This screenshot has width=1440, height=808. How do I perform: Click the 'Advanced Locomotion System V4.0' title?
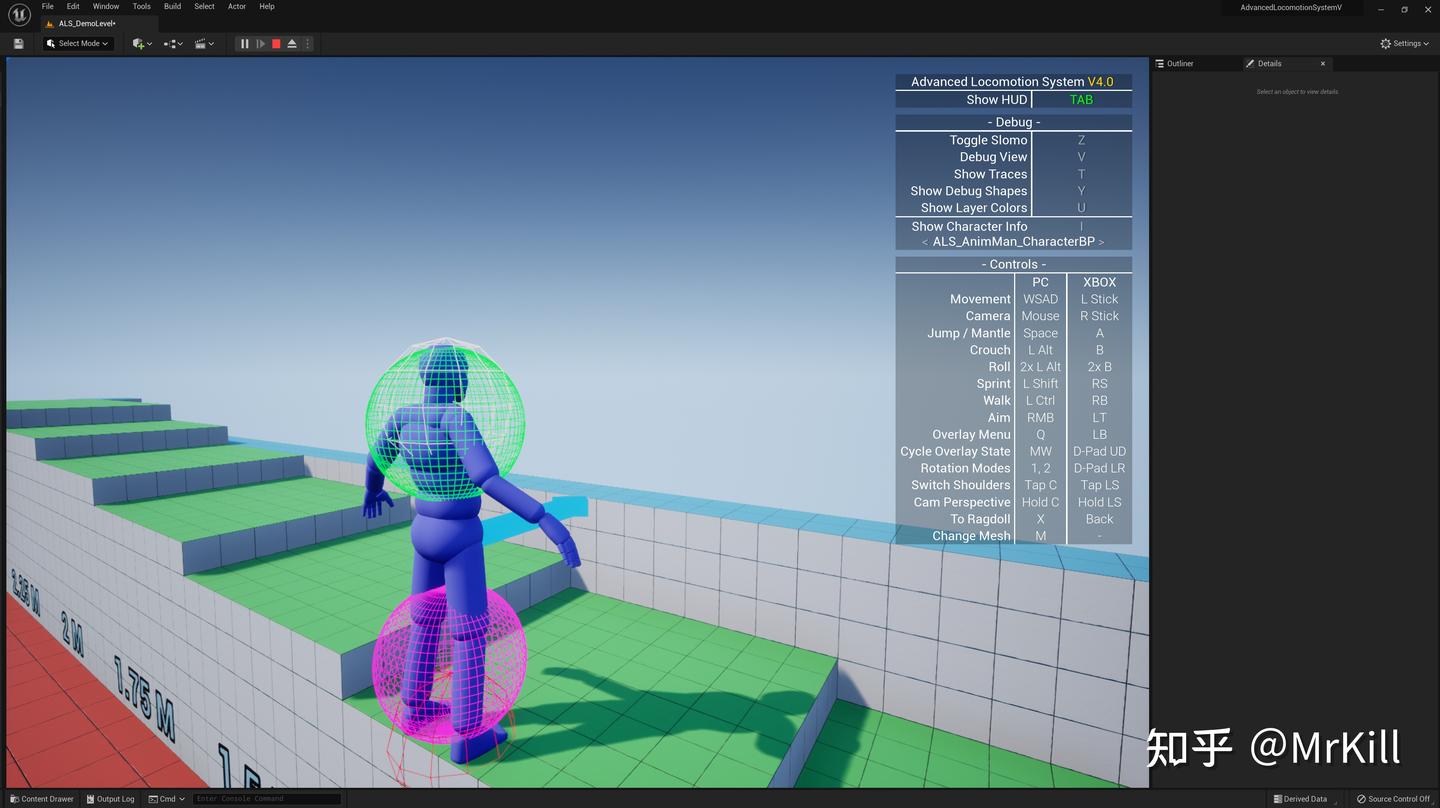pos(1012,82)
